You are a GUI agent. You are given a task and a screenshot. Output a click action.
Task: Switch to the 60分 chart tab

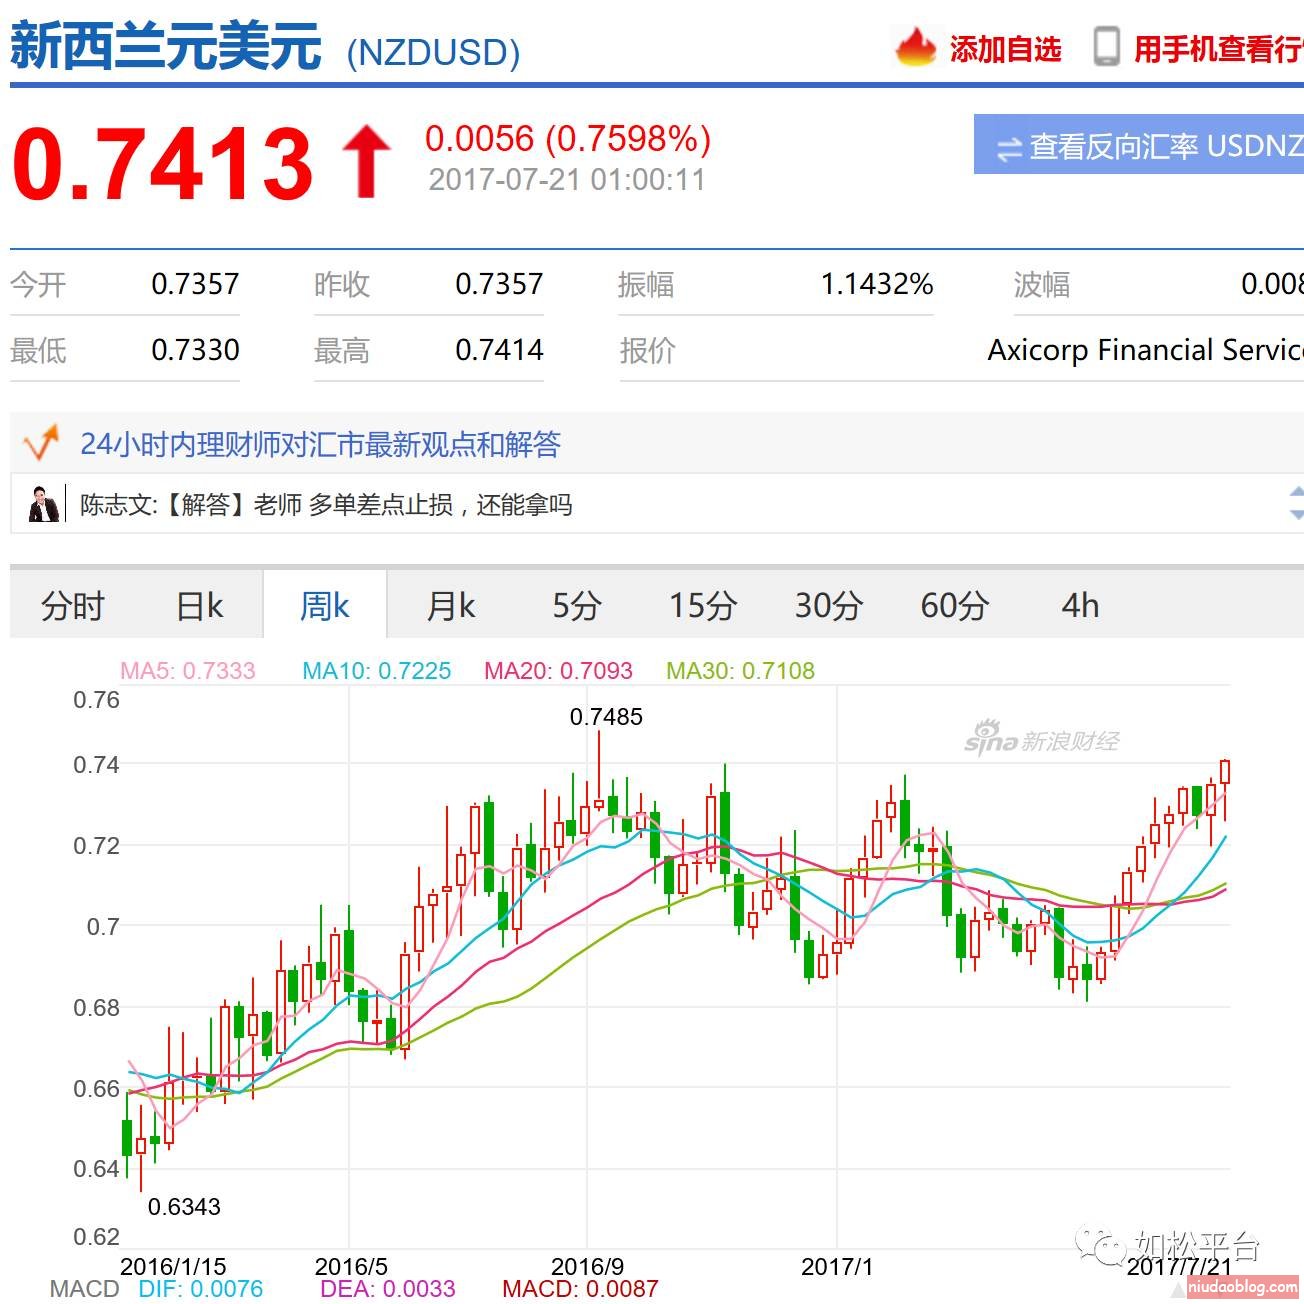click(955, 606)
